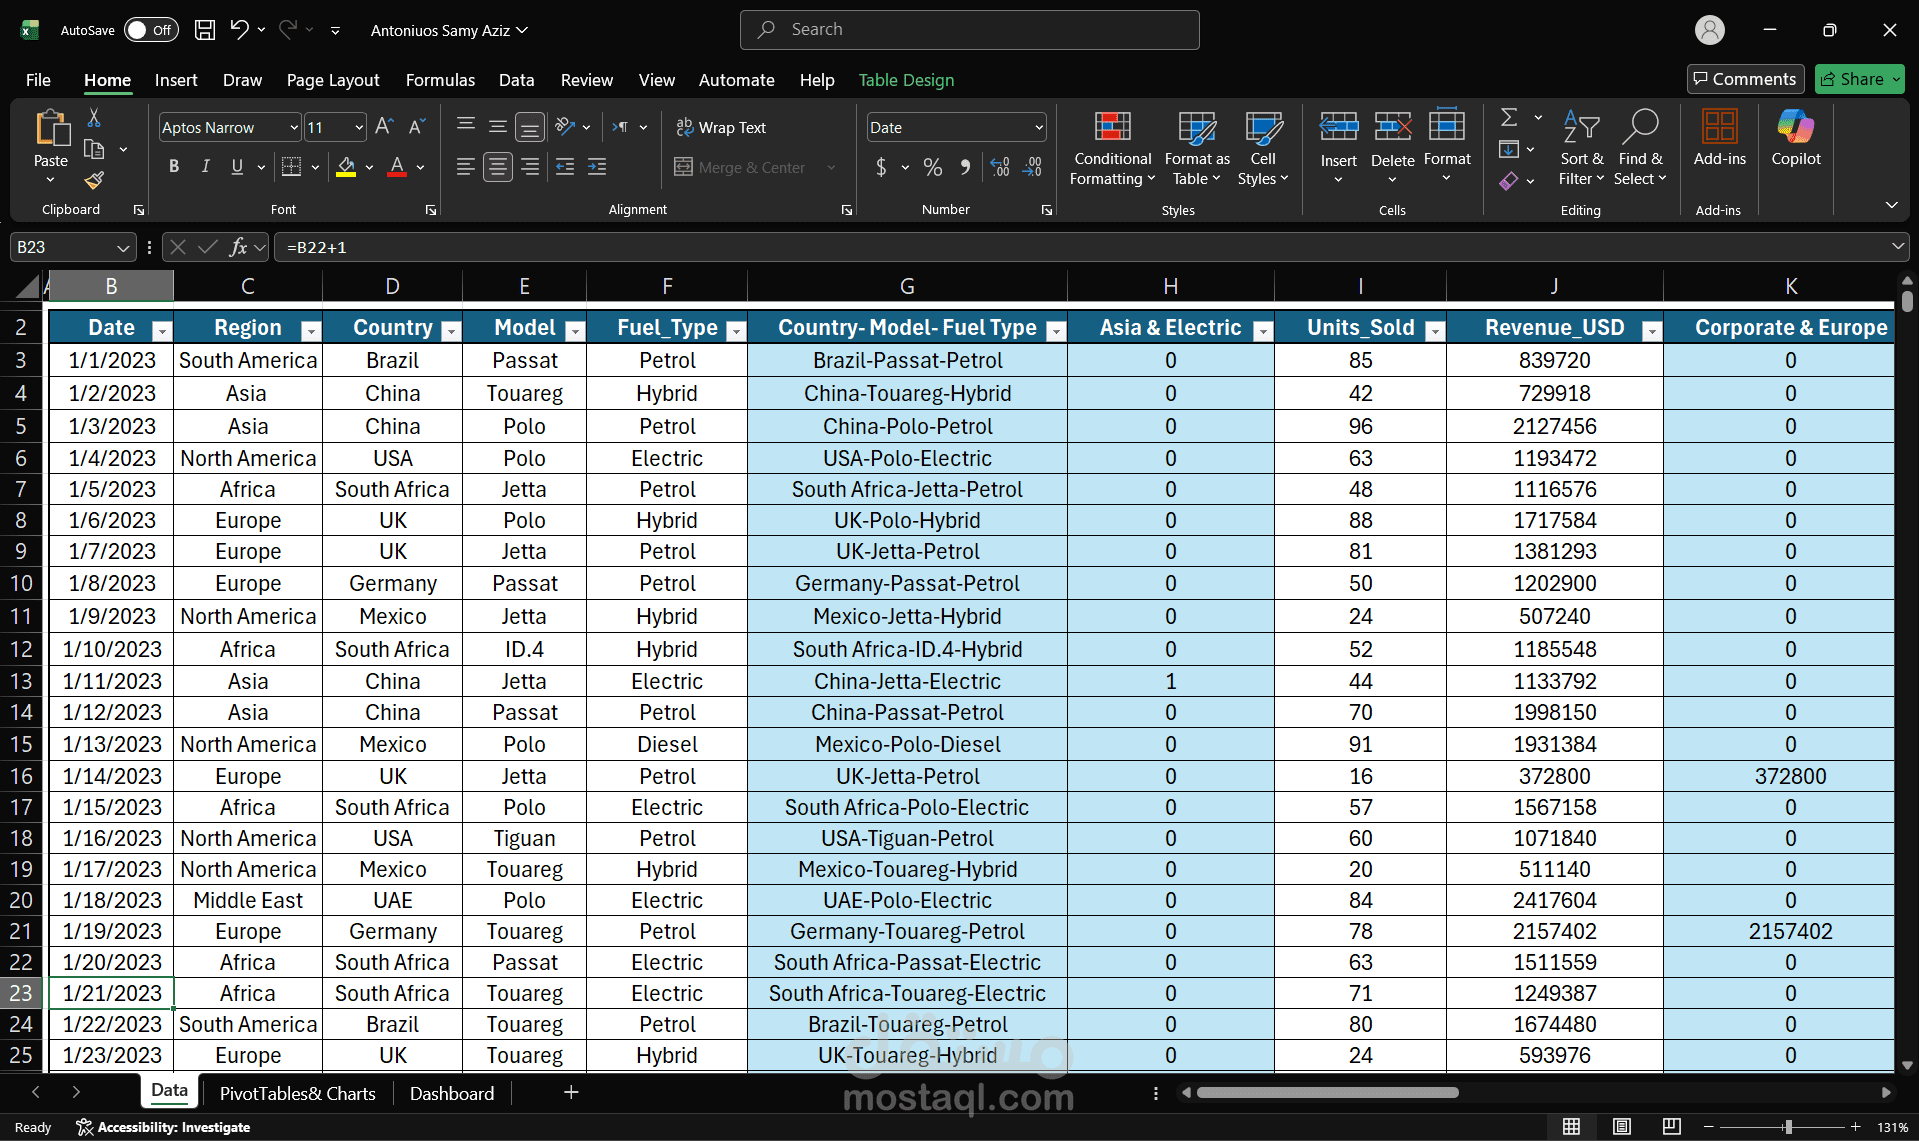Image resolution: width=1919 pixels, height=1141 pixels.
Task: Open the font name dropdown
Action: (x=294, y=127)
